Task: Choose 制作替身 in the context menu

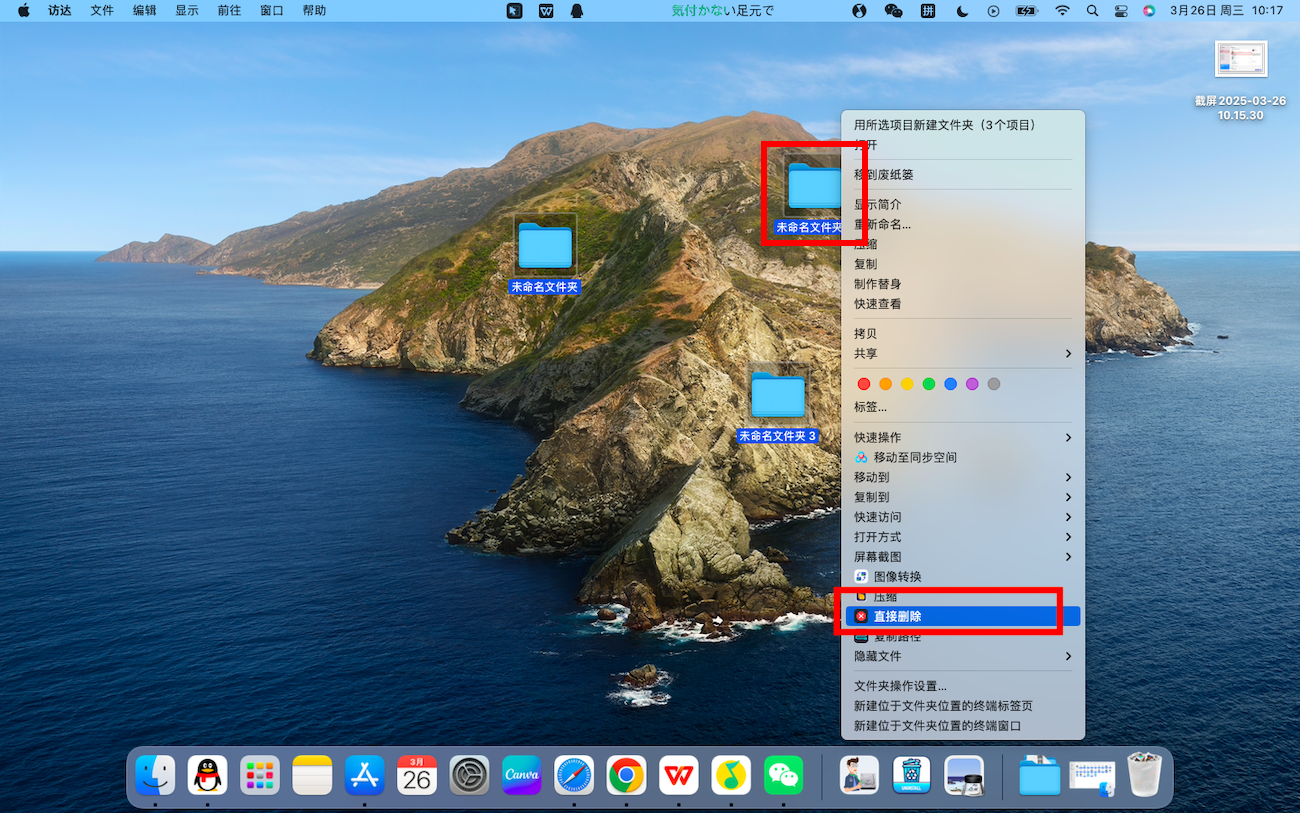Action: (x=963, y=284)
